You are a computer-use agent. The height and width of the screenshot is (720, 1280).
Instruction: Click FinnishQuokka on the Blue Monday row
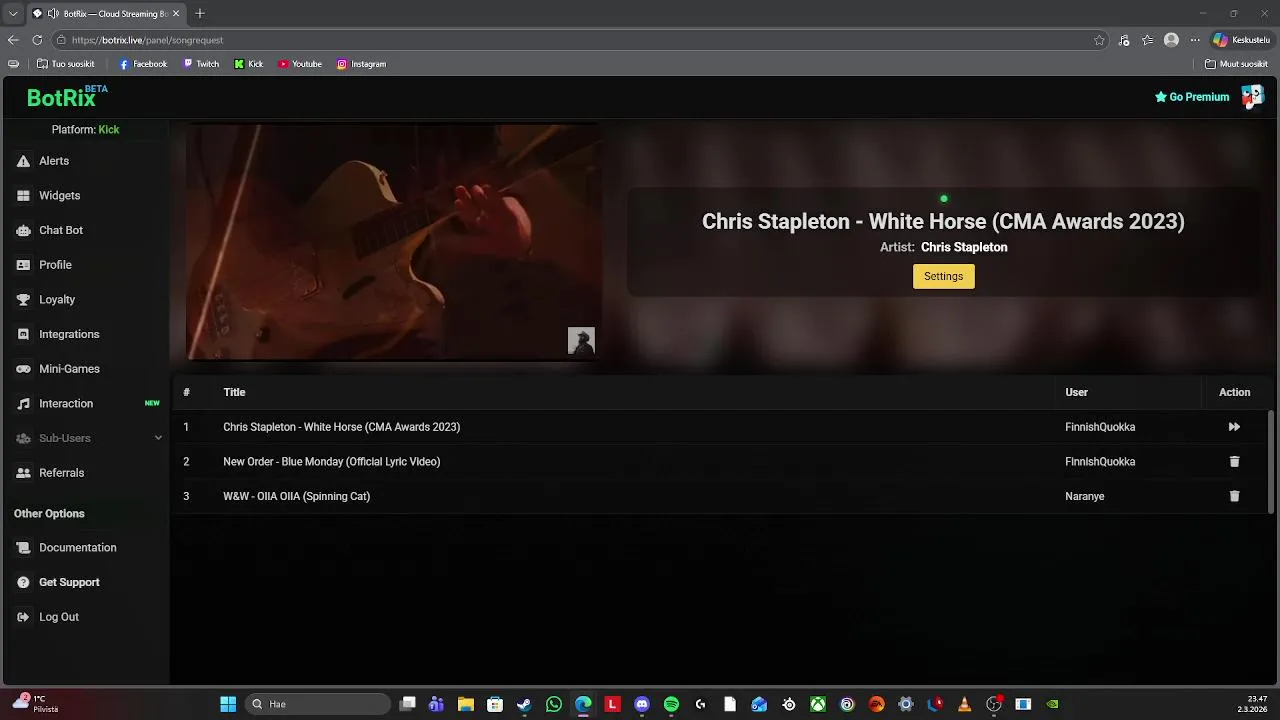tap(1100, 462)
